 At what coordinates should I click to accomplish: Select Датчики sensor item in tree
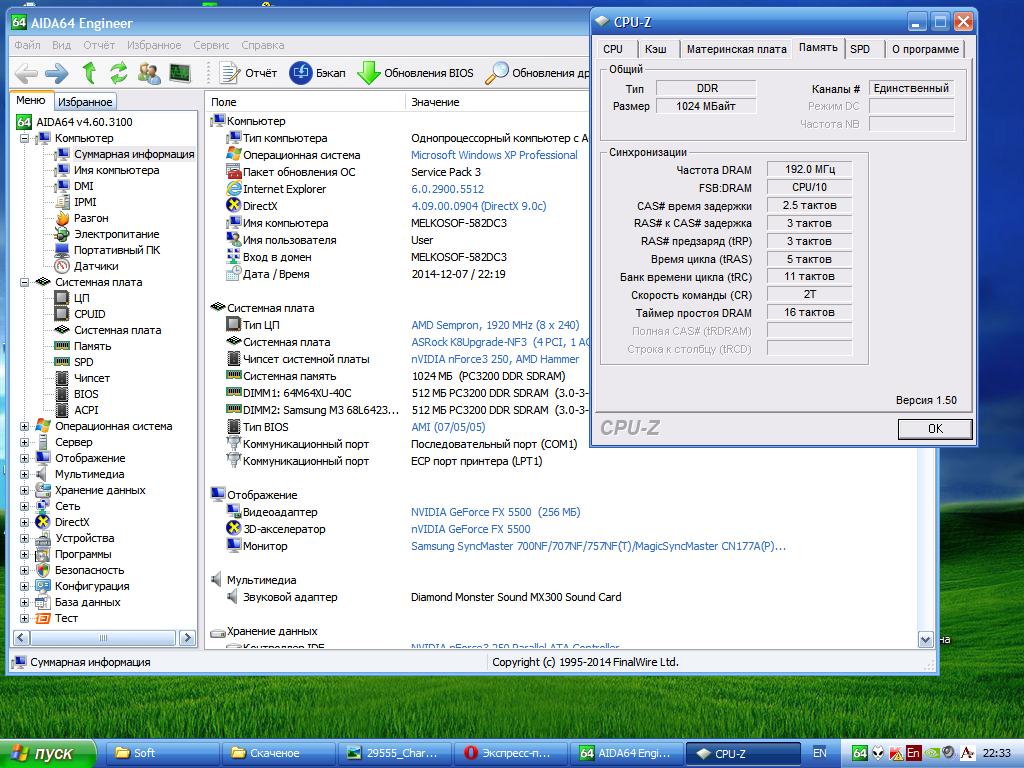click(x=96, y=266)
